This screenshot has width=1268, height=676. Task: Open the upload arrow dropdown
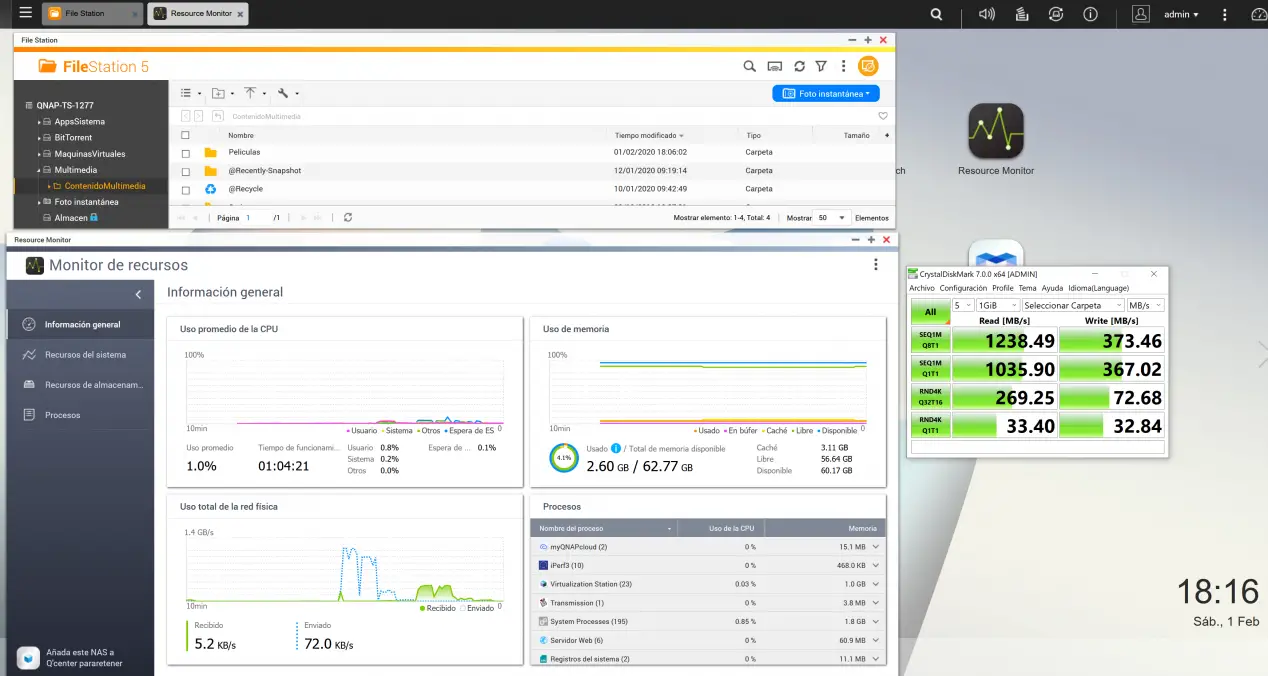pyautogui.click(x=255, y=93)
